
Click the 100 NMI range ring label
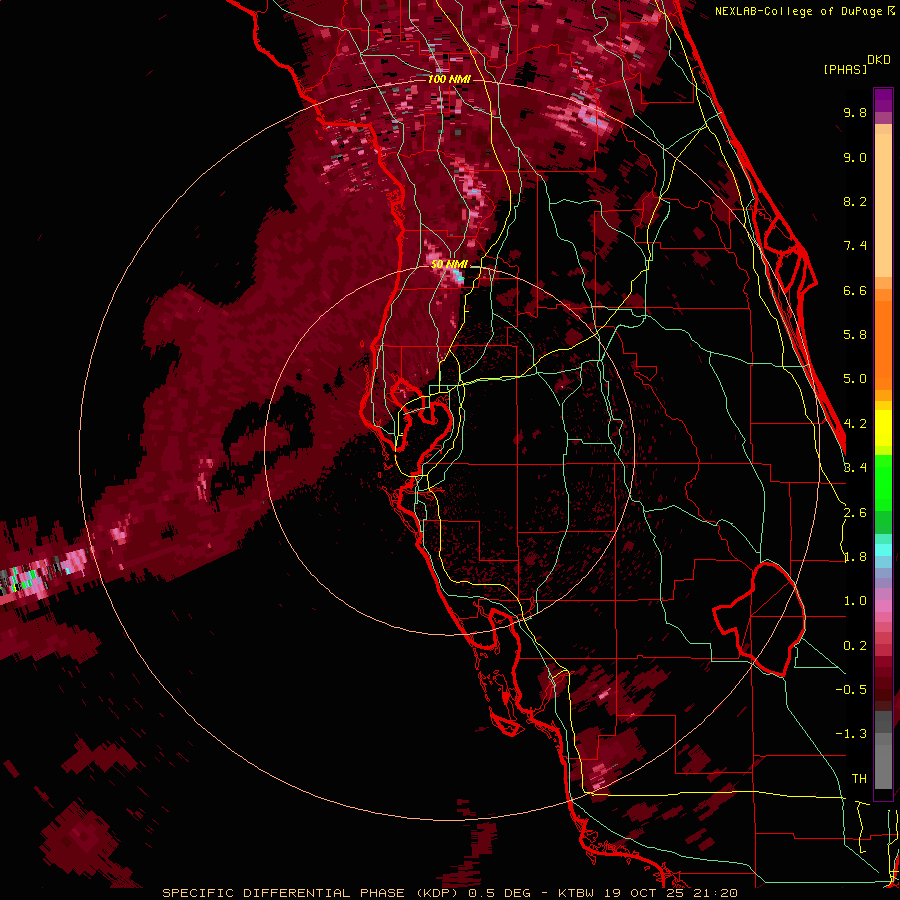[449, 79]
